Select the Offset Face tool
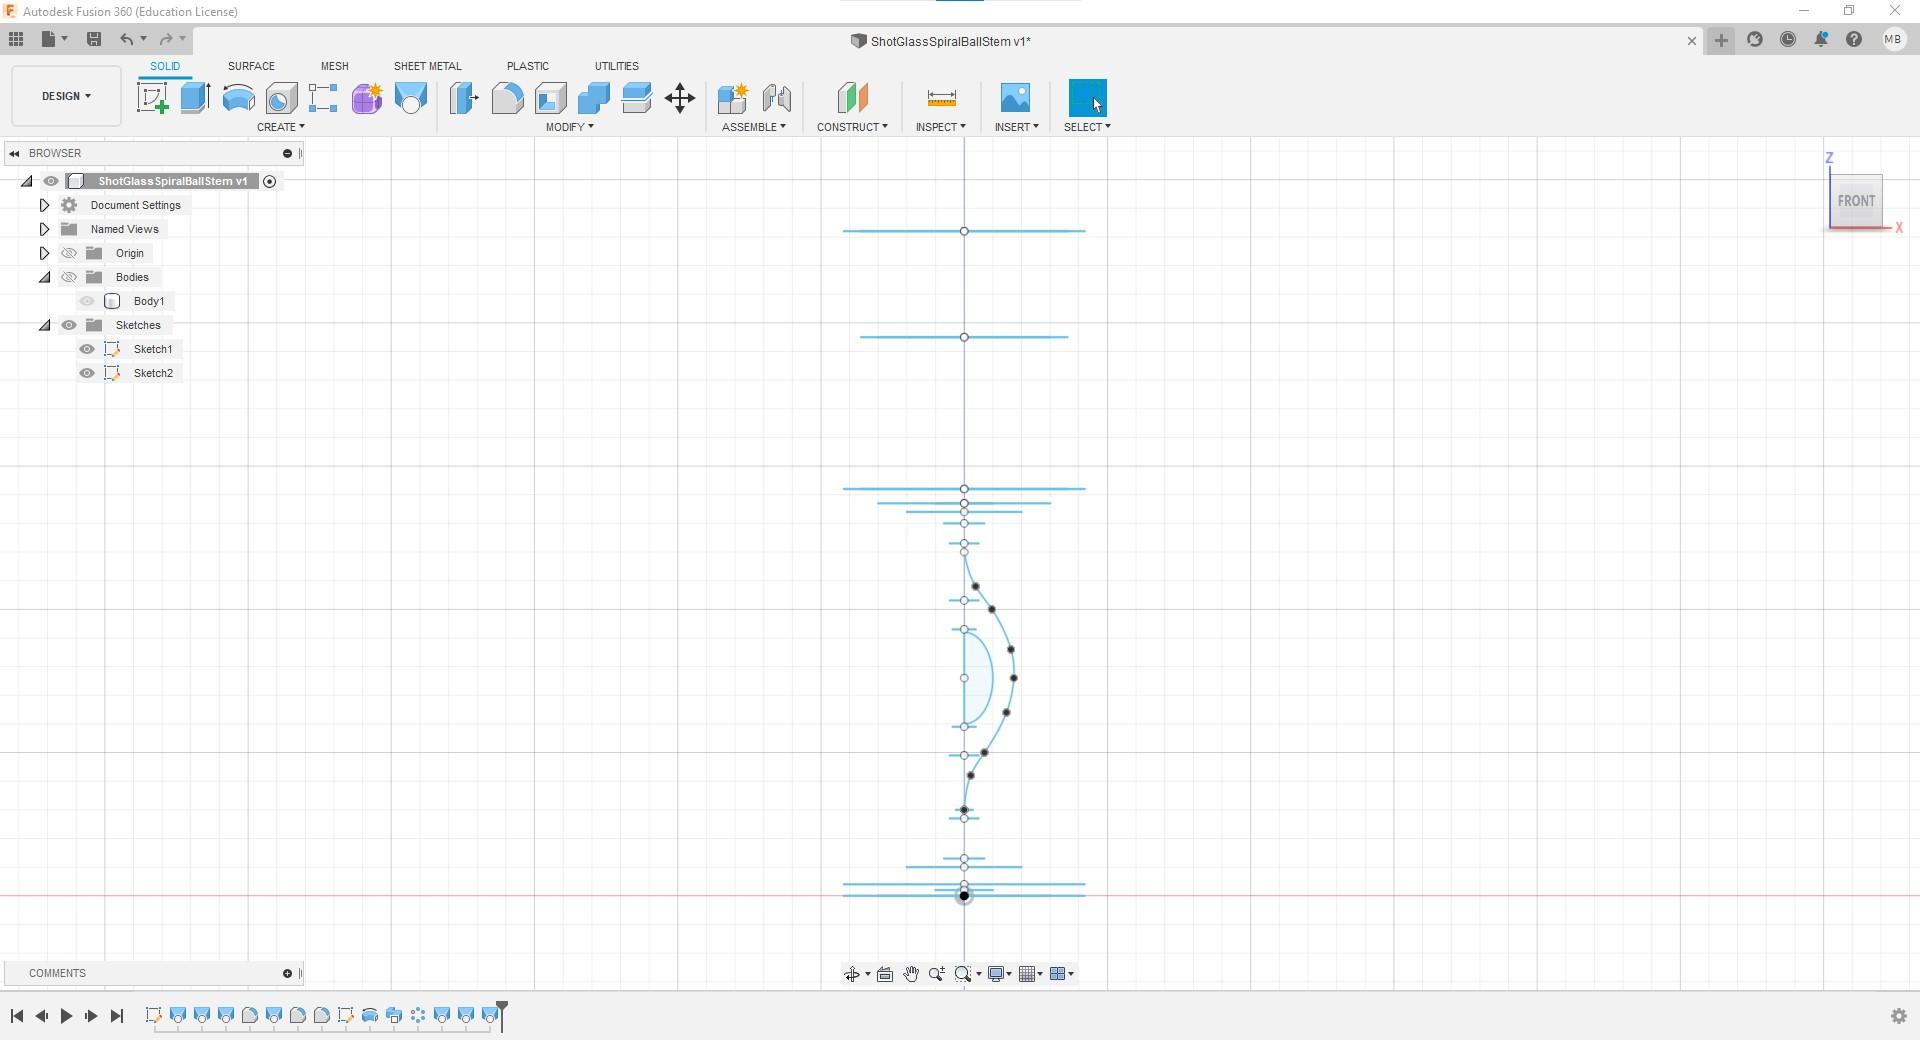Viewport: 1920px width, 1040px height. tap(636, 98)
